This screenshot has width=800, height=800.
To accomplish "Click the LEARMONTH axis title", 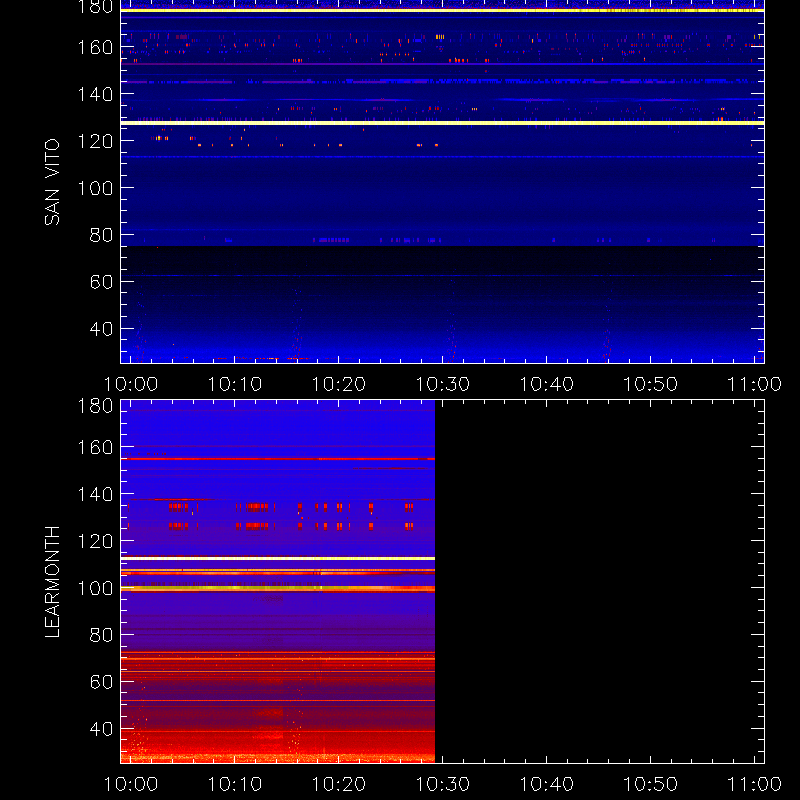I will pos(52,582).
